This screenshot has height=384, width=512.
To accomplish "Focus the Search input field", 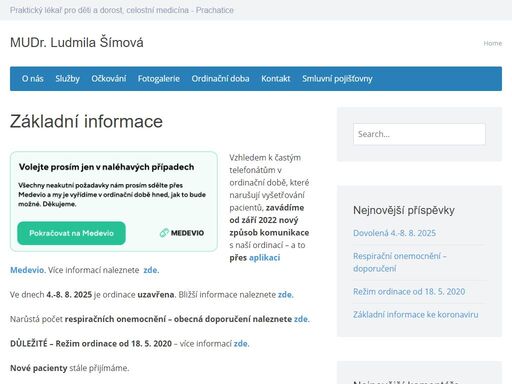I will (419, 134).
